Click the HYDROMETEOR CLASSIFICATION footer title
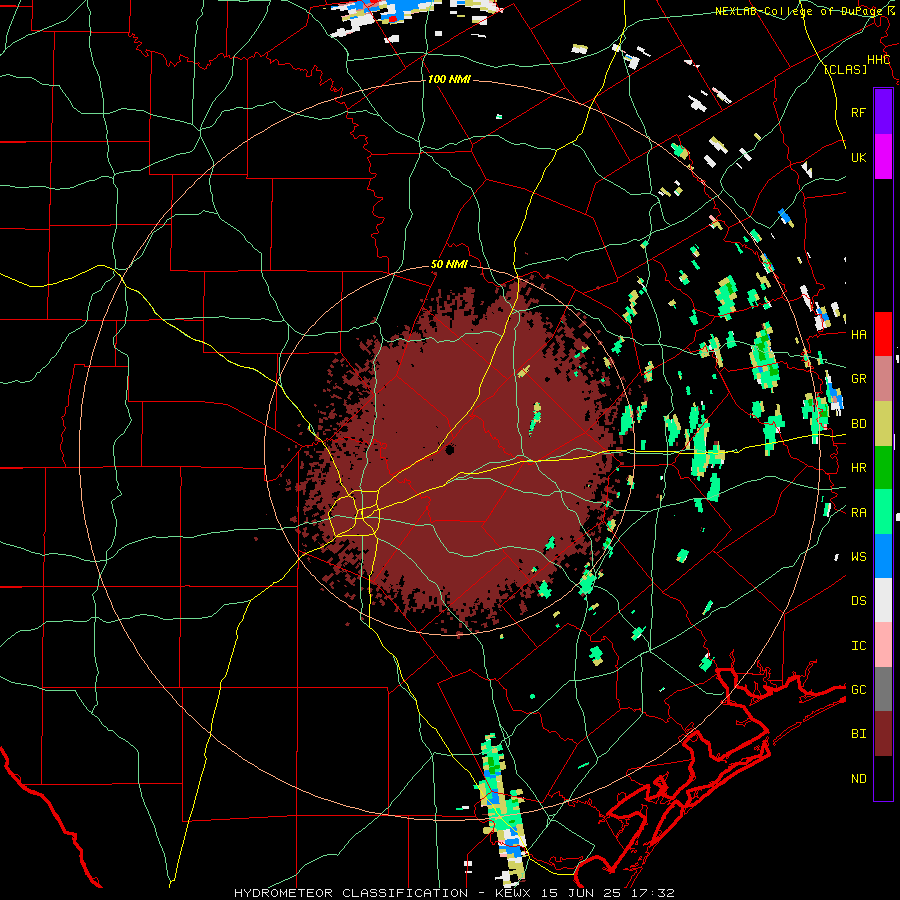Image resolution: width=900 pixels, height=900 pixels. [351, 893]
